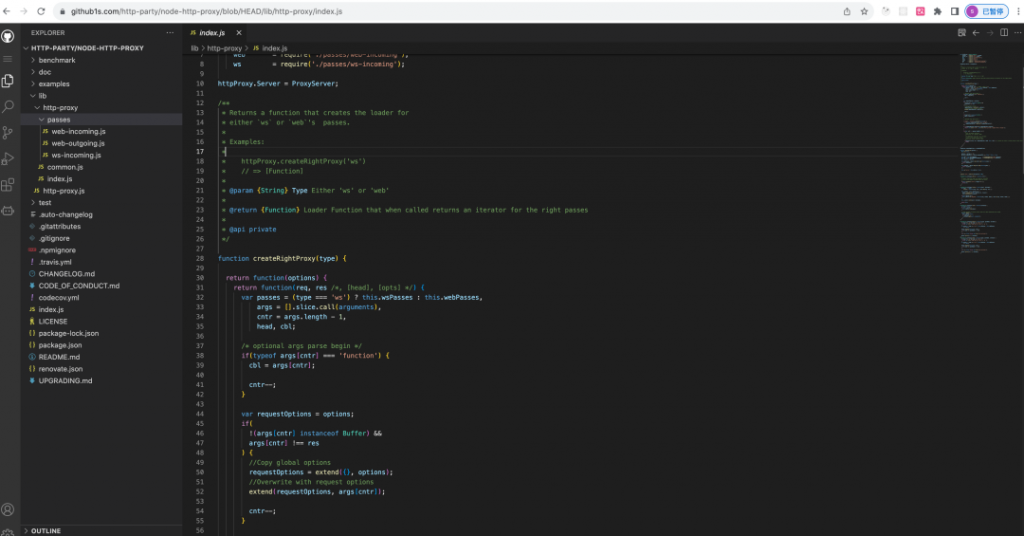Expand the examples folder
1024x536 pixels.
(x=102, y=84)
